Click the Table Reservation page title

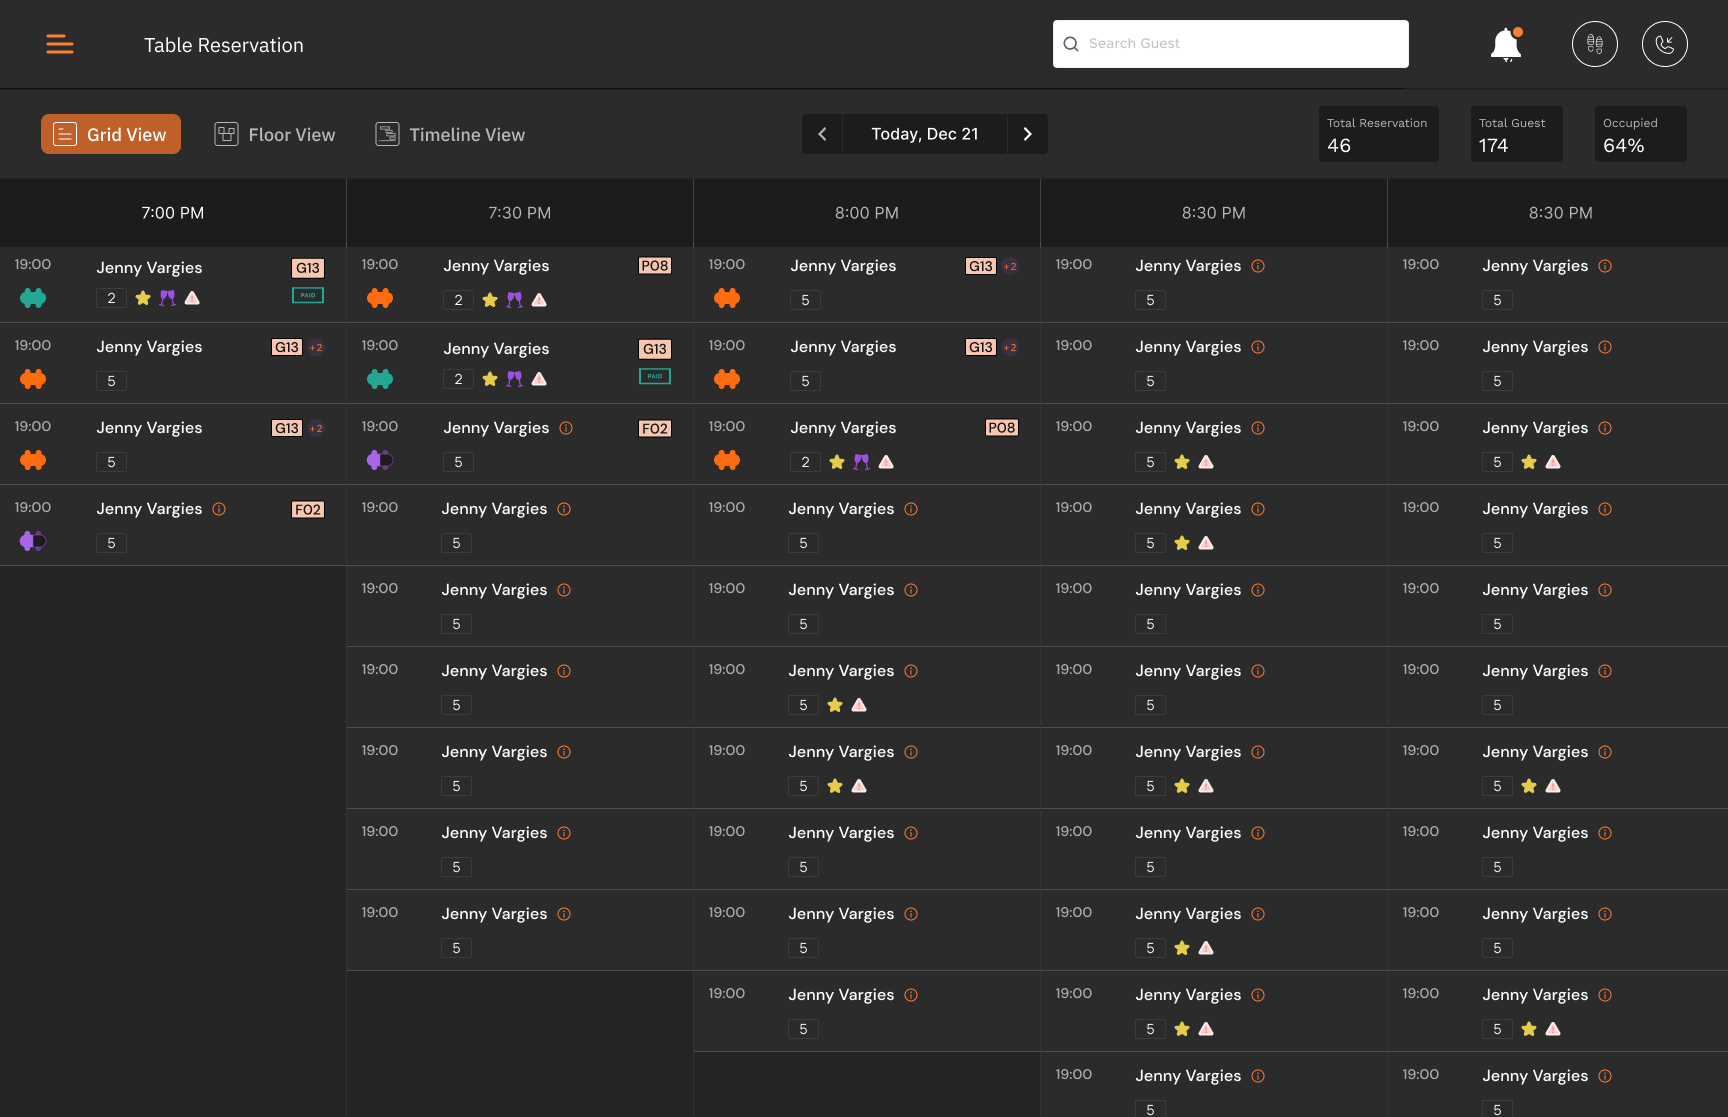pos(224,45)
